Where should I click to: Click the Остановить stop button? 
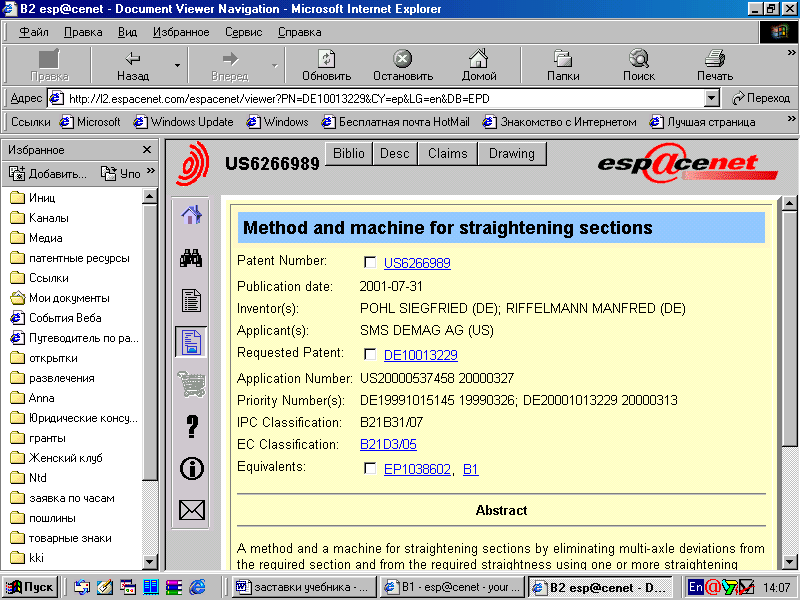click(403, 66)
